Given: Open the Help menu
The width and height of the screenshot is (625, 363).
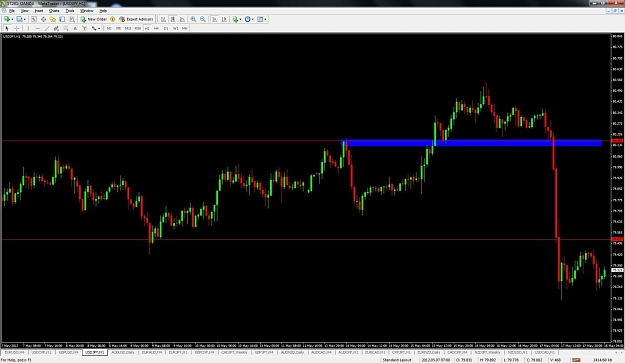Looking at the screenshot, I should pyautogui.click(x=103, y=11).
